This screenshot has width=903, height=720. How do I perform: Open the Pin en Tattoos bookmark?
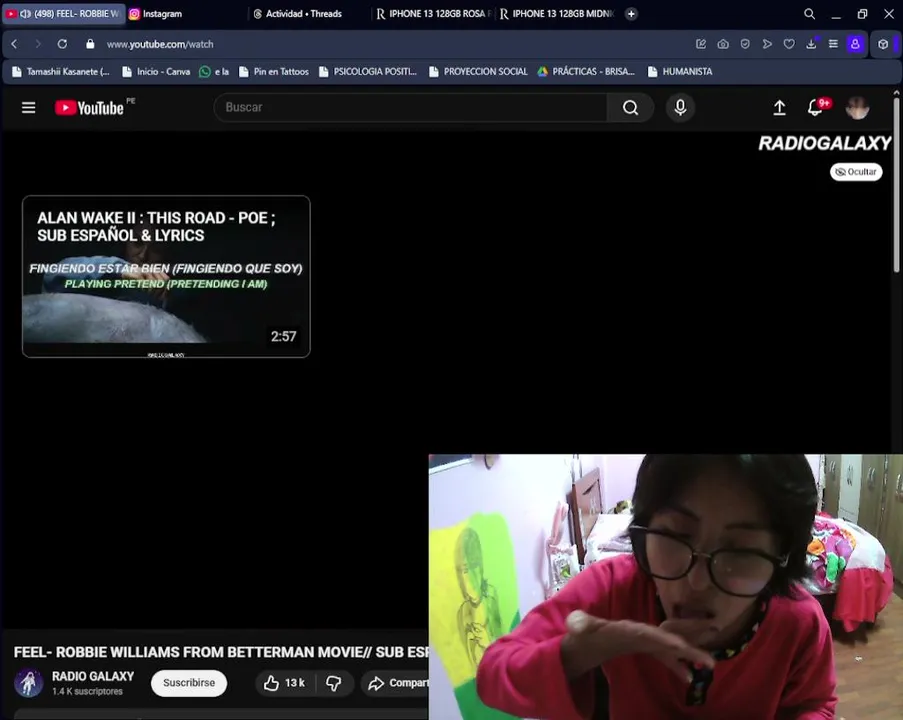point(274,71)
